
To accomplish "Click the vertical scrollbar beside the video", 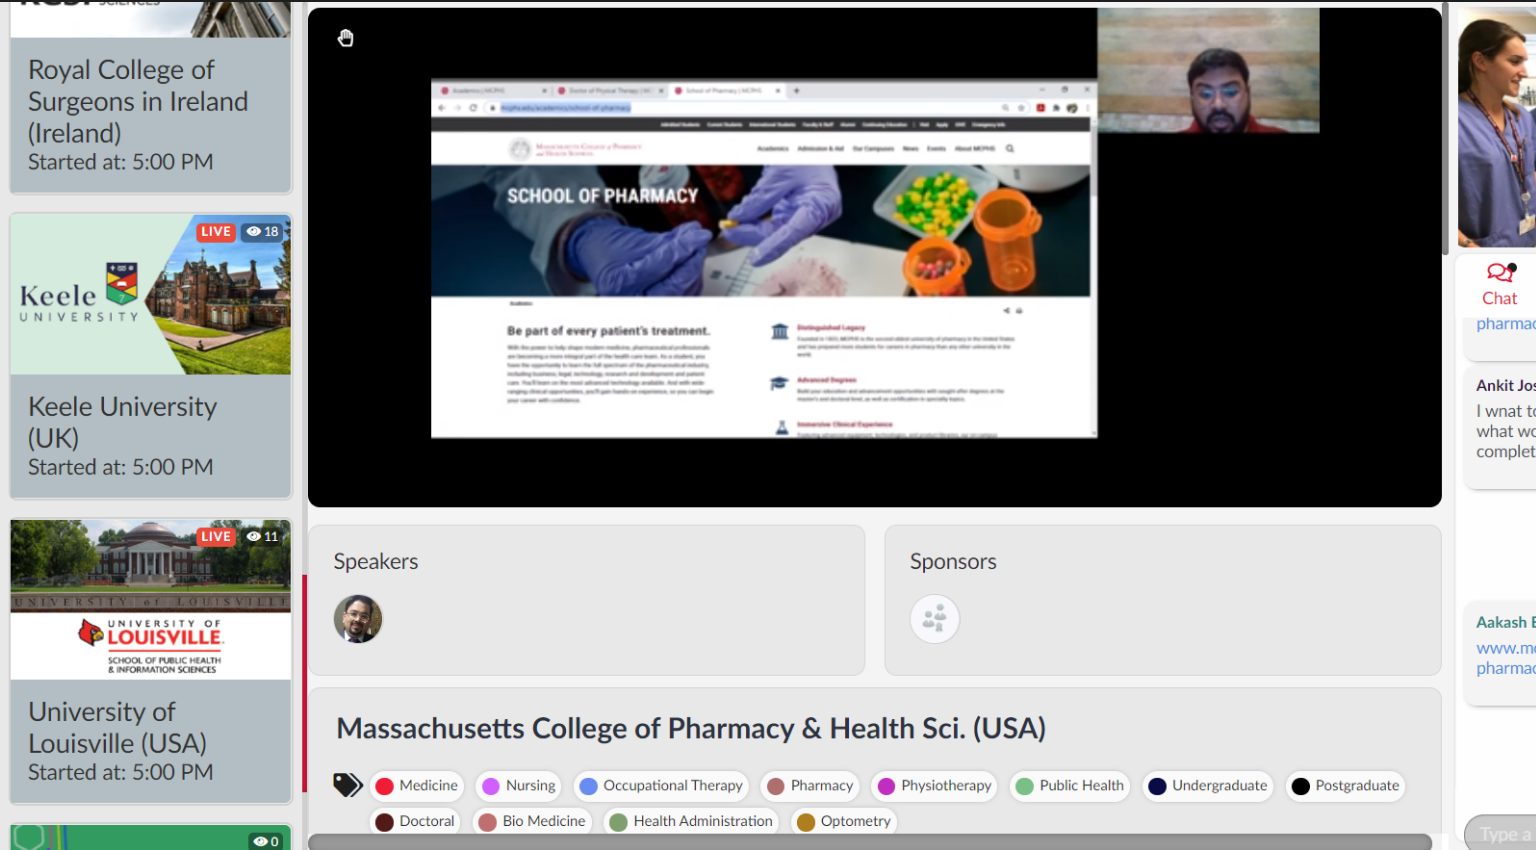I will point(1446,130).
